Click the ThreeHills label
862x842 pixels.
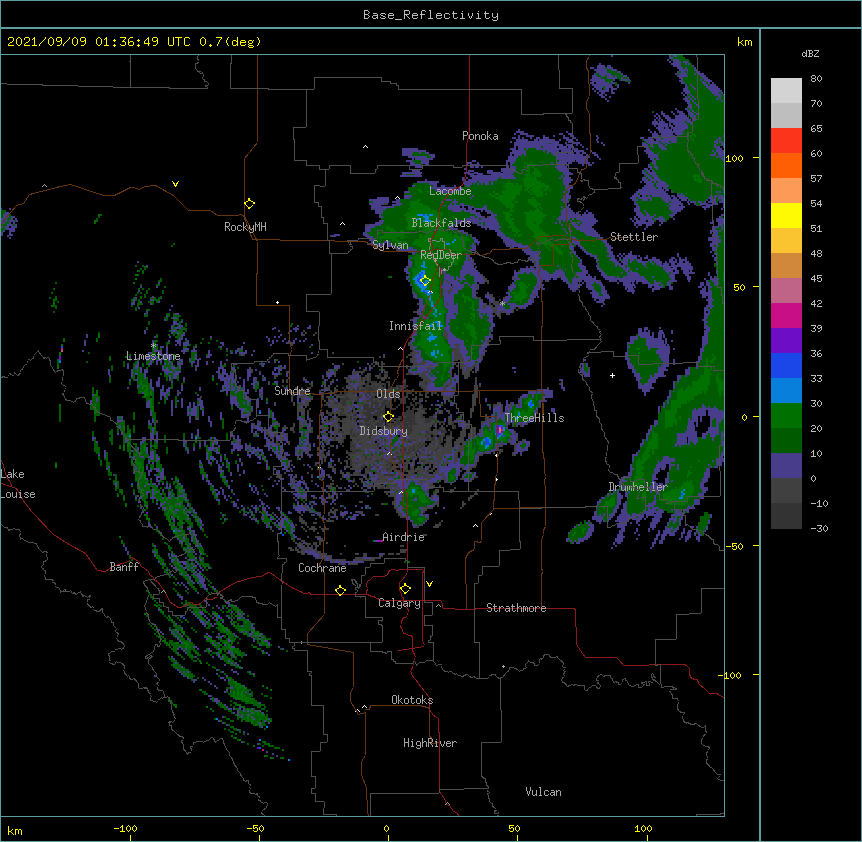point(534,418)
